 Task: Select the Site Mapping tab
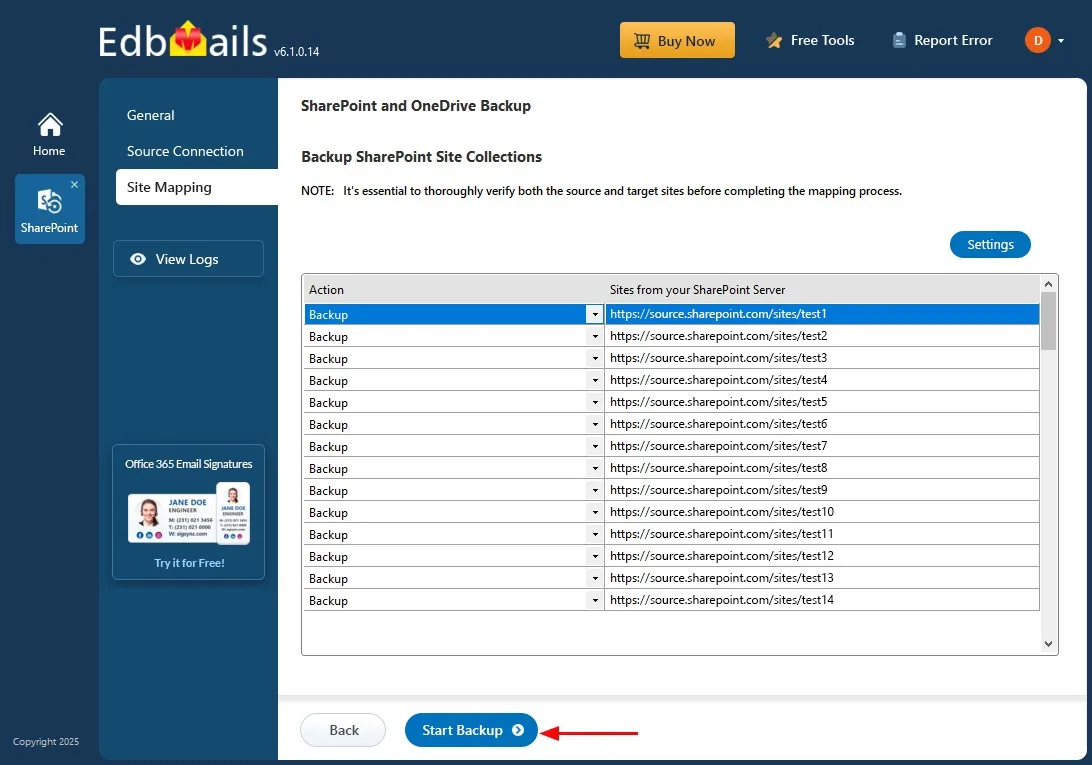[197, 187]
